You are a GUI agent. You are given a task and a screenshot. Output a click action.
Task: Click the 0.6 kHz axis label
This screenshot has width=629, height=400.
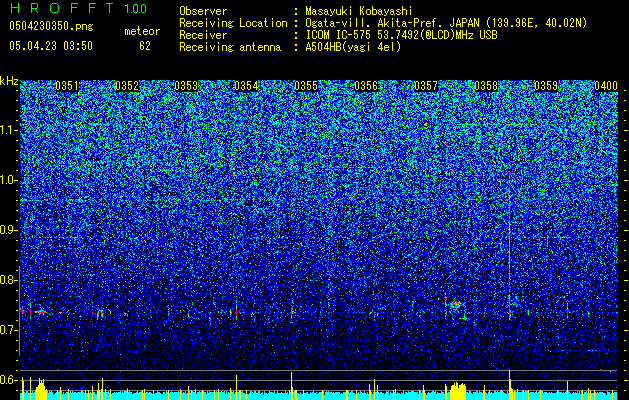[x=9, y=380]
